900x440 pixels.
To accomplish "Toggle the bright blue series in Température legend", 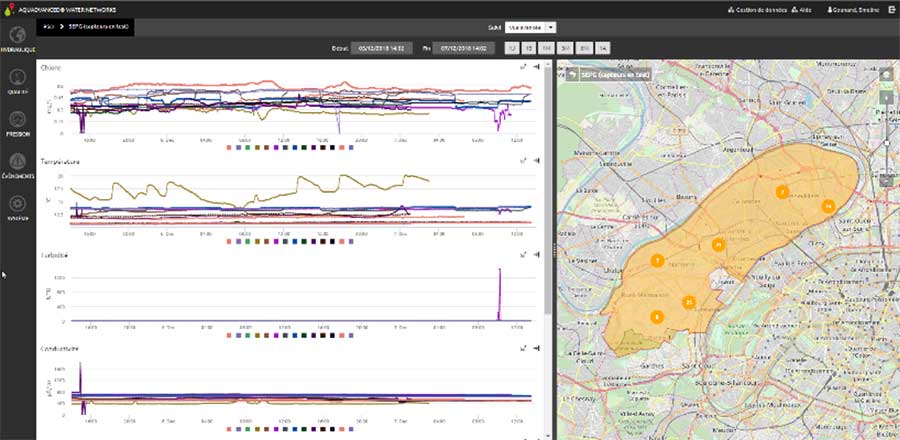I will tap(294, 242).
